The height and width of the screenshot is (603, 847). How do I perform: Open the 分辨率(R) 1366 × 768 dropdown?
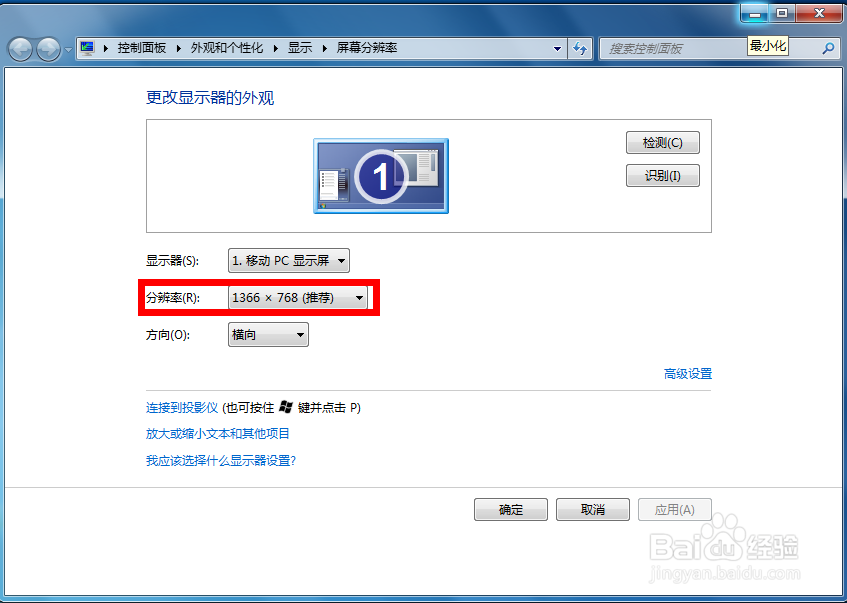[x=298, y=298]
